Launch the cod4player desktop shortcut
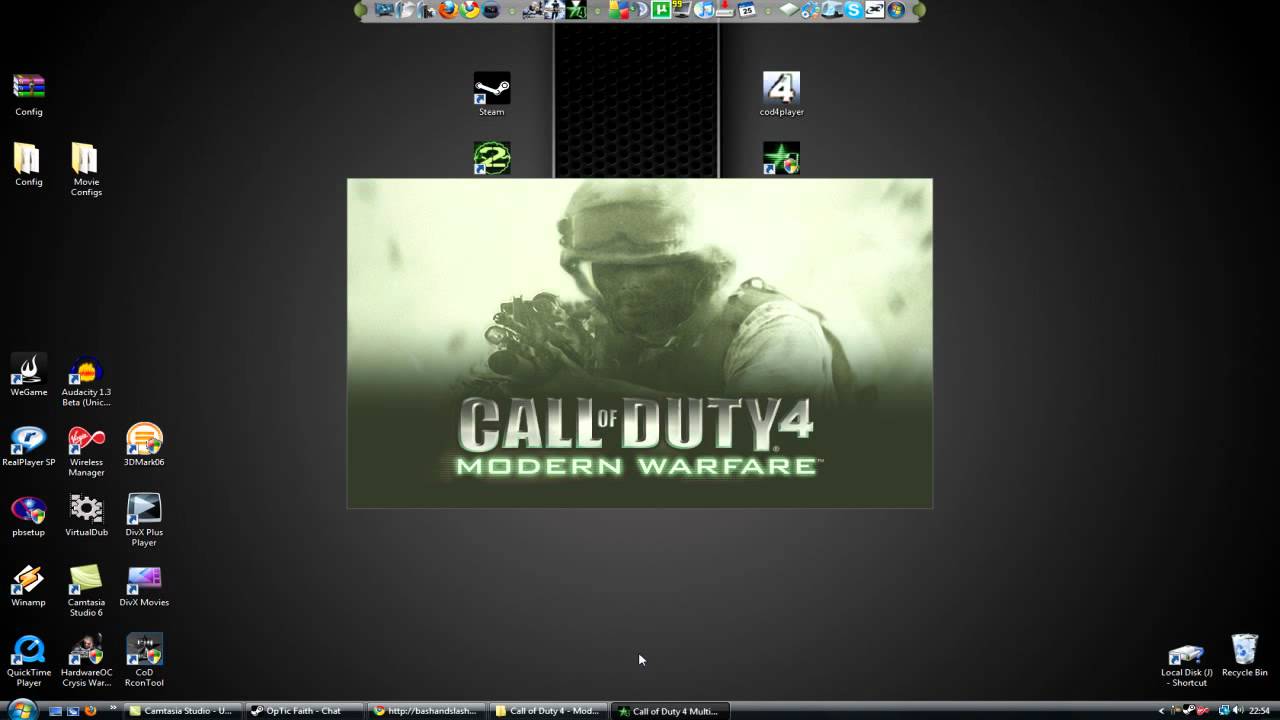1280x720 pixels. (x=781, y=93)
